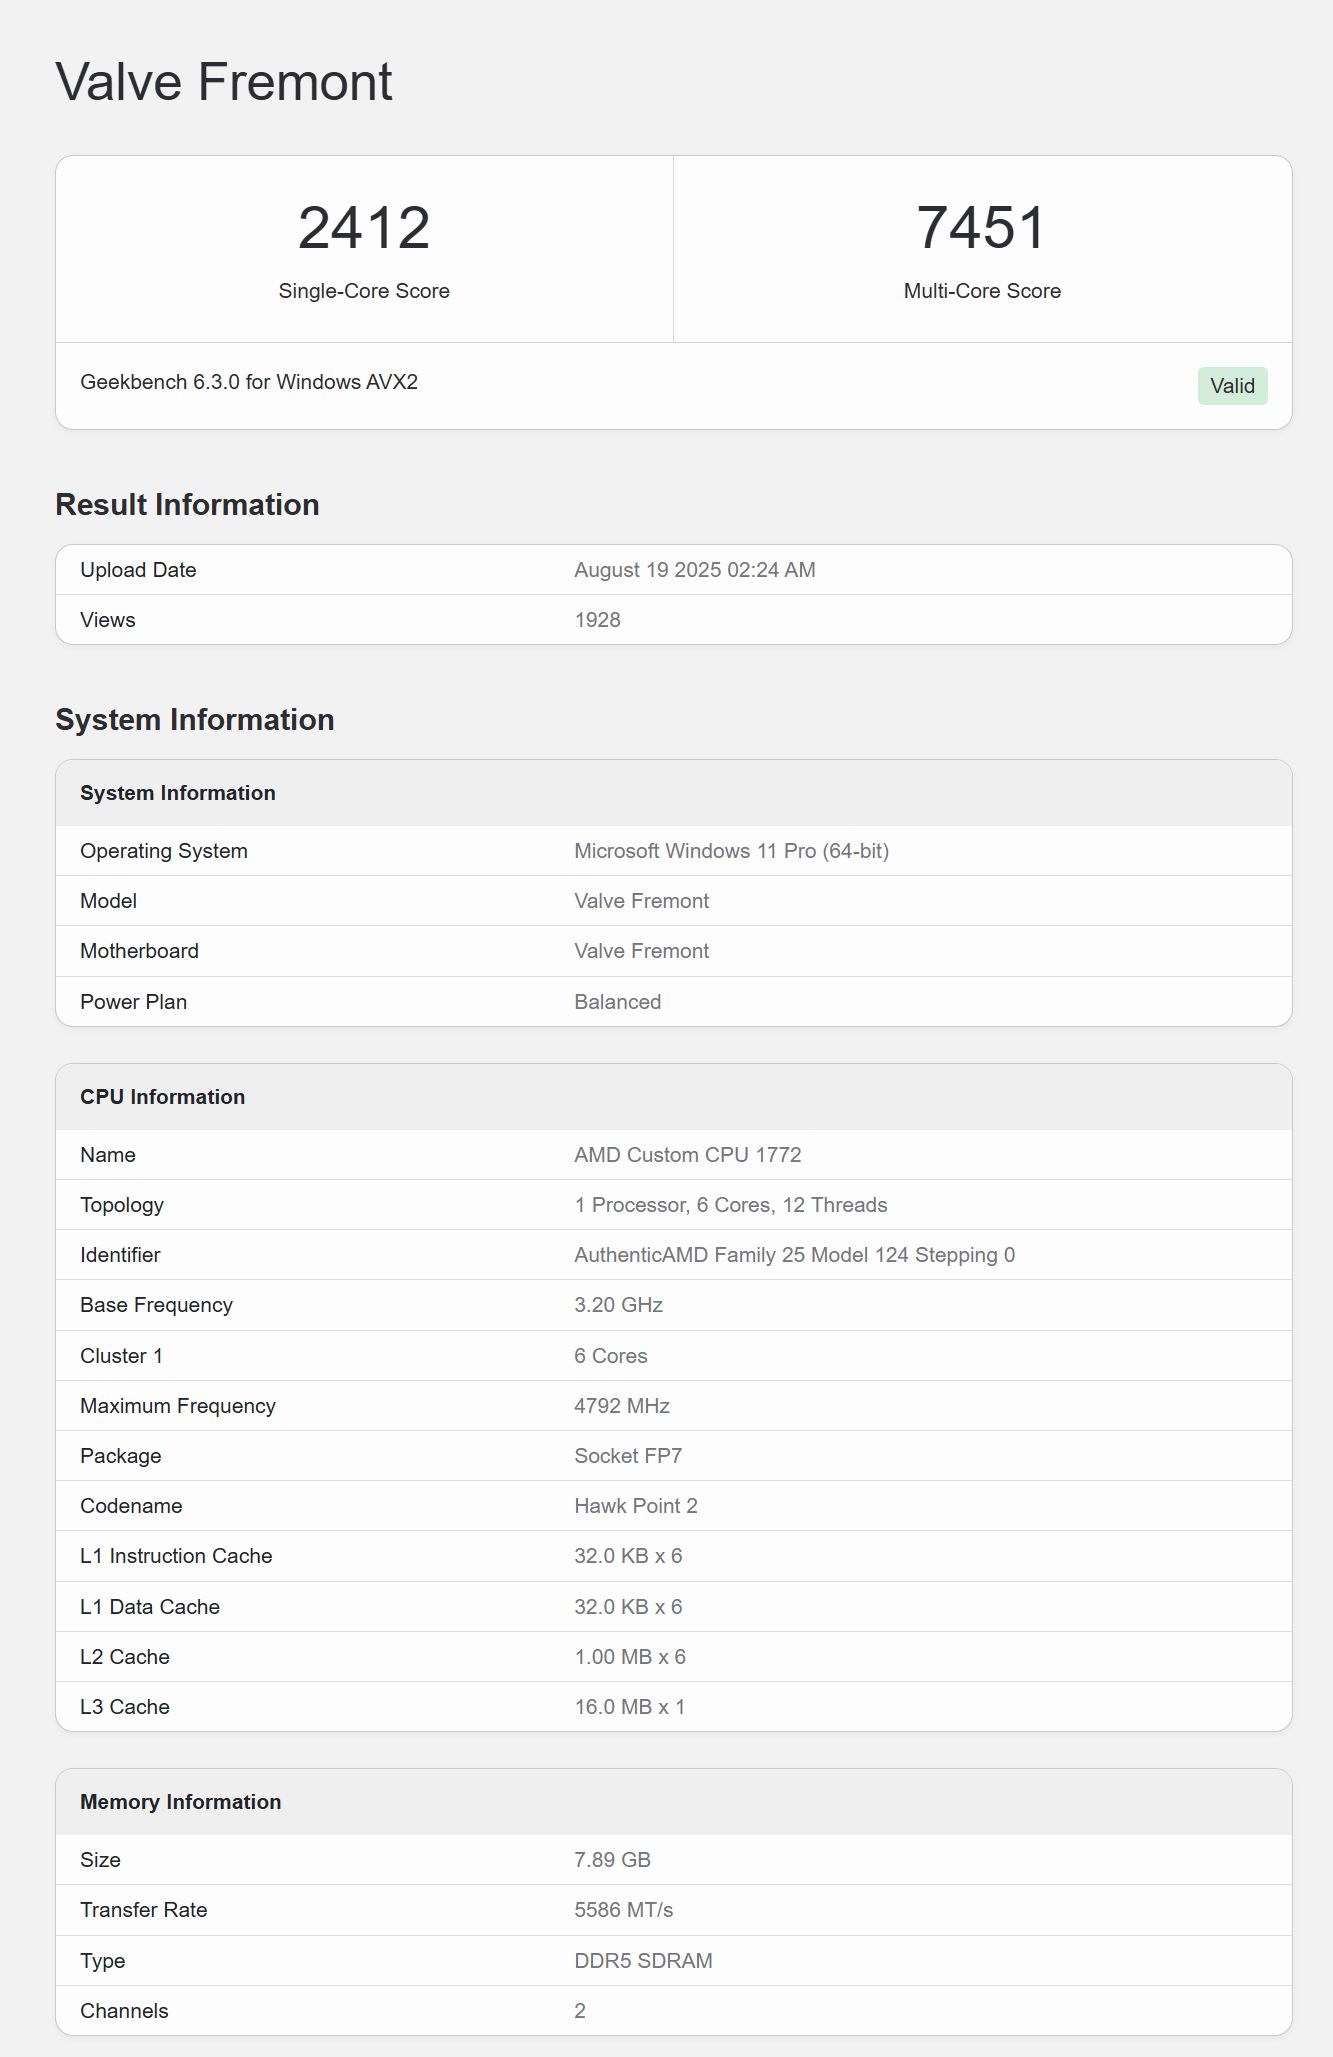Click the Topology label
Viewport: 1333px width, 2057px height.
point(122,1205)
